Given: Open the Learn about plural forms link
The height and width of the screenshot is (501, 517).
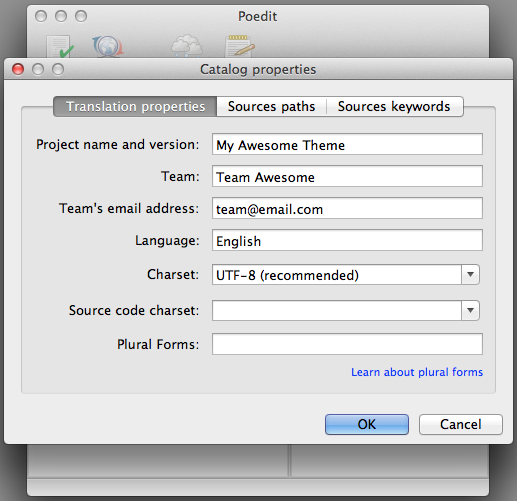Looking at the screenshot, I should click(417, 372).
